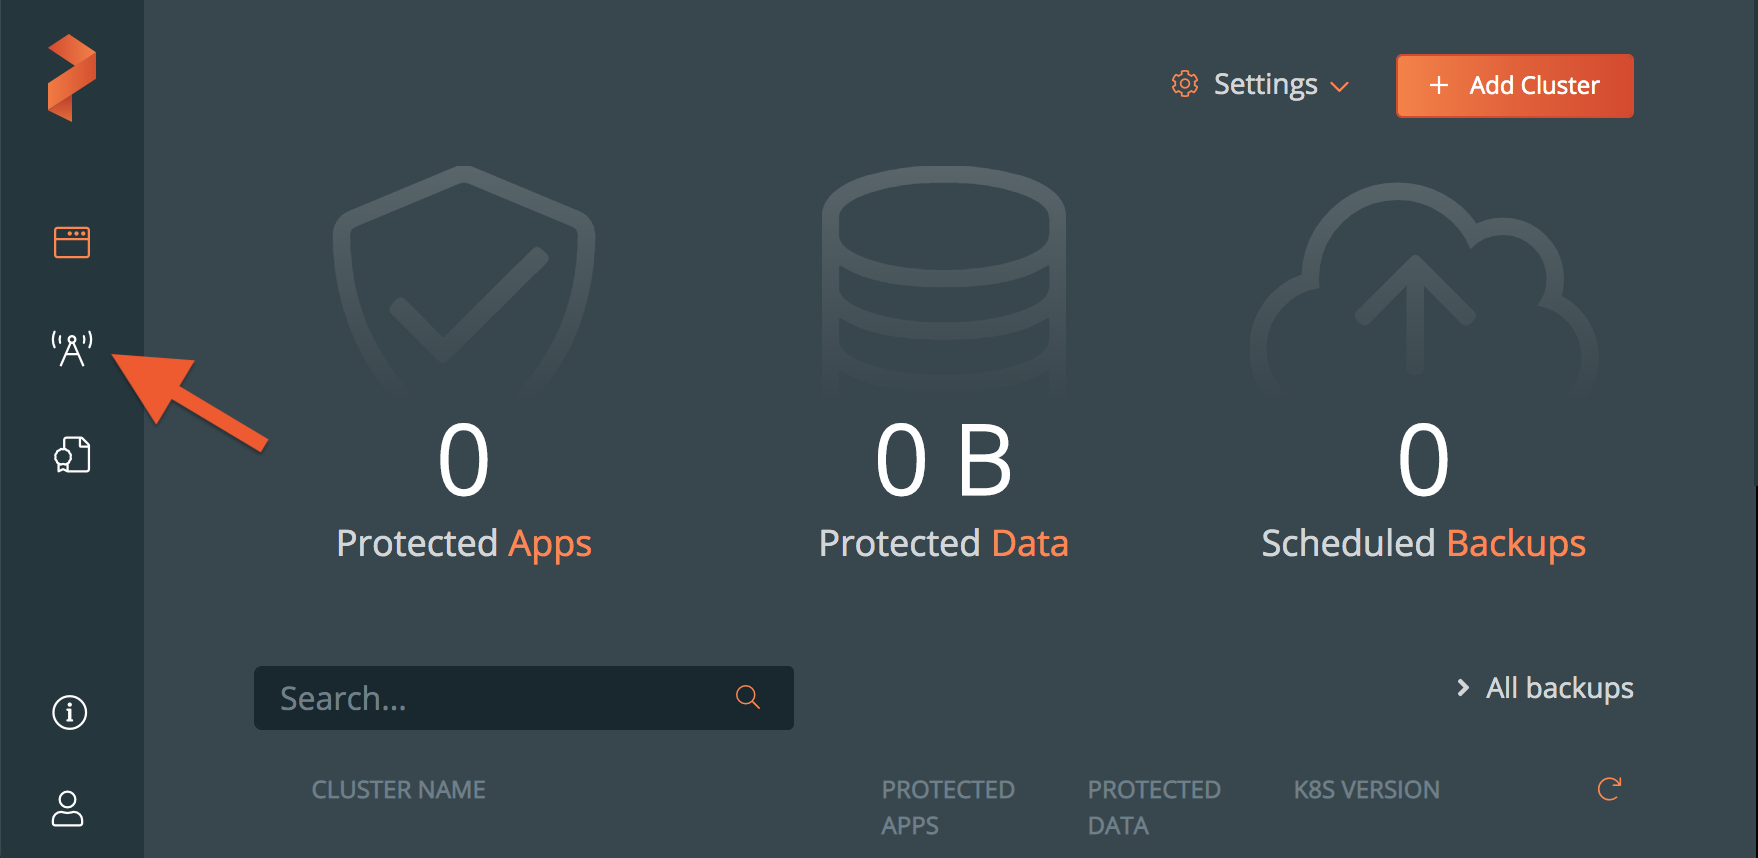Click the Settings gear icon
Viewport: 1758px width, 858px height.
click(x=1185, y=85)
